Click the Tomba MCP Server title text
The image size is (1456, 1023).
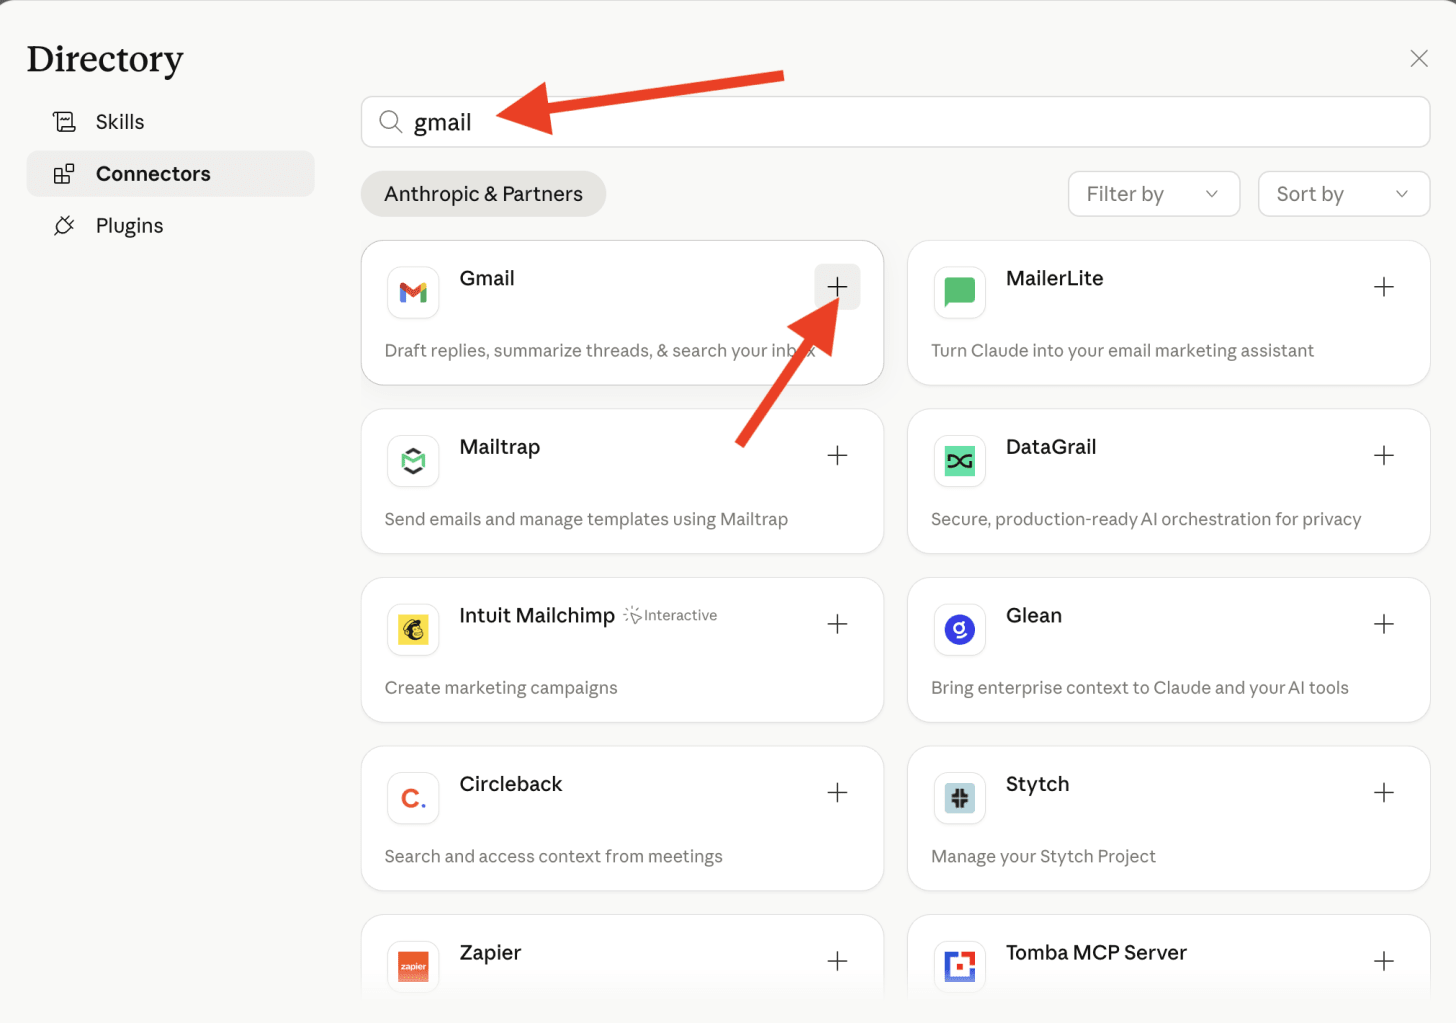(1096, 953)
